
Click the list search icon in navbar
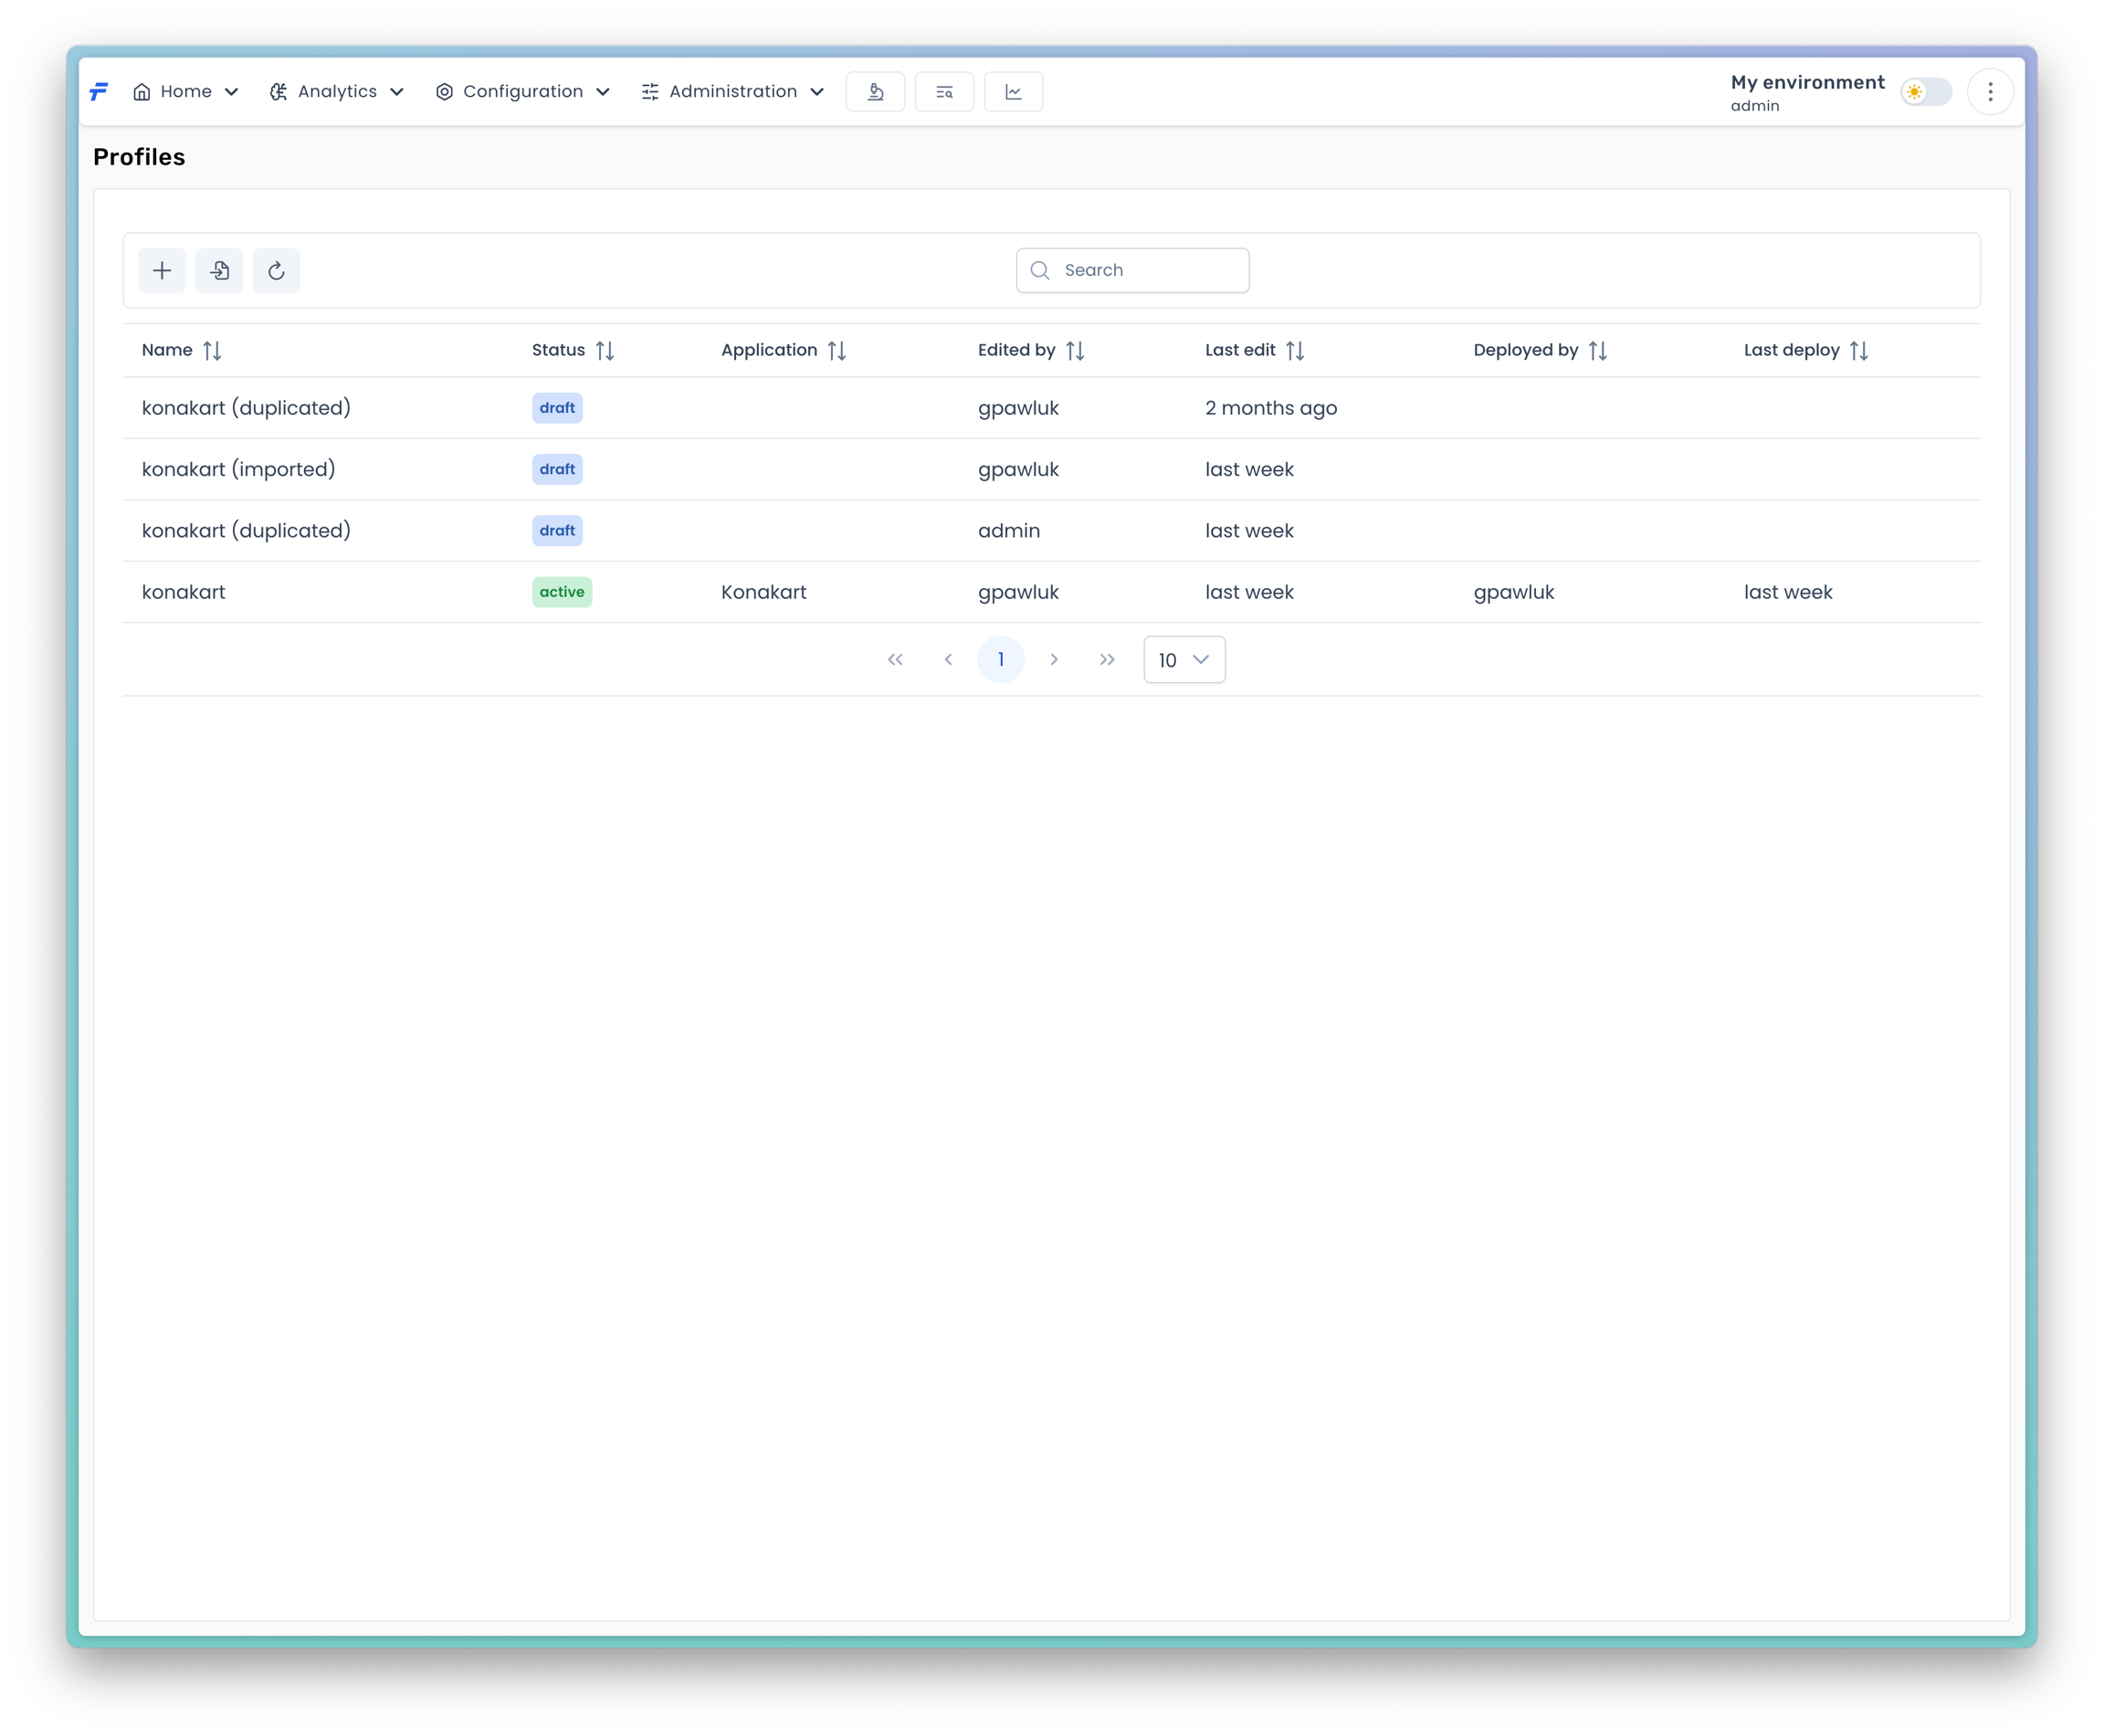click(944, 92)
